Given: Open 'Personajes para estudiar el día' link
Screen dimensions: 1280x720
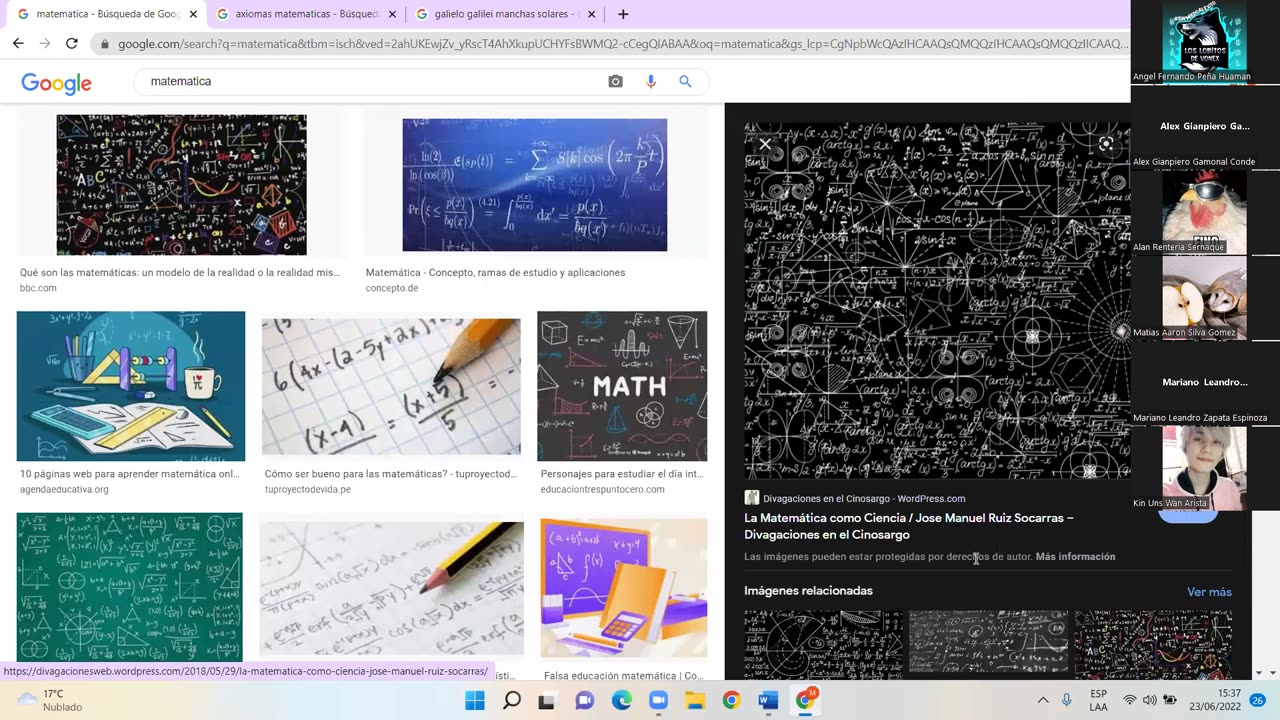Looking at the screenshot, I should coord(622,474).
